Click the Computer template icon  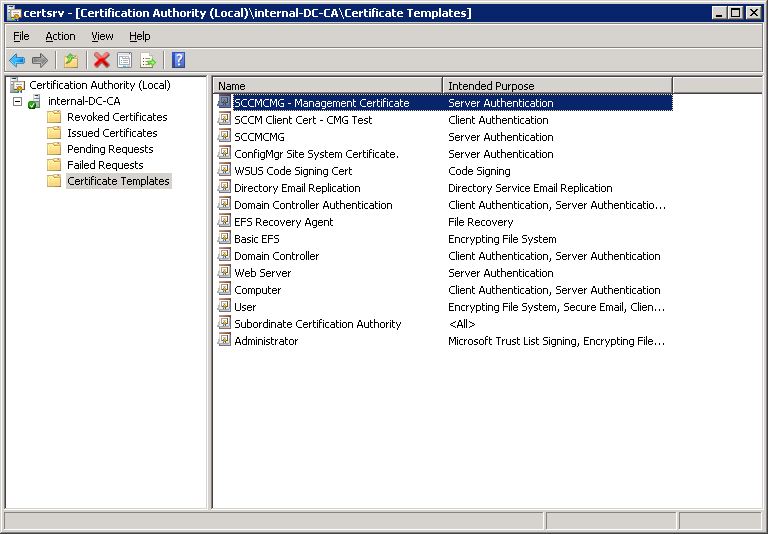[x=224, y=289]
